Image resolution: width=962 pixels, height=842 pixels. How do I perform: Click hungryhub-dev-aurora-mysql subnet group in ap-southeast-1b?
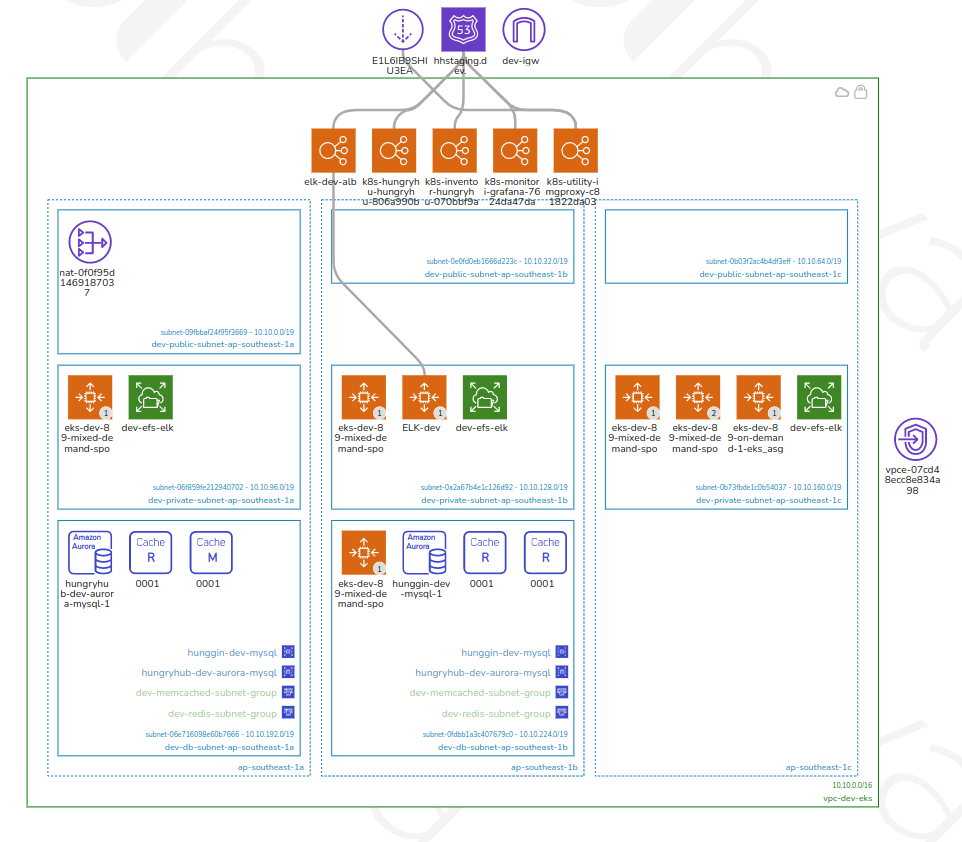tap(483, 673)
